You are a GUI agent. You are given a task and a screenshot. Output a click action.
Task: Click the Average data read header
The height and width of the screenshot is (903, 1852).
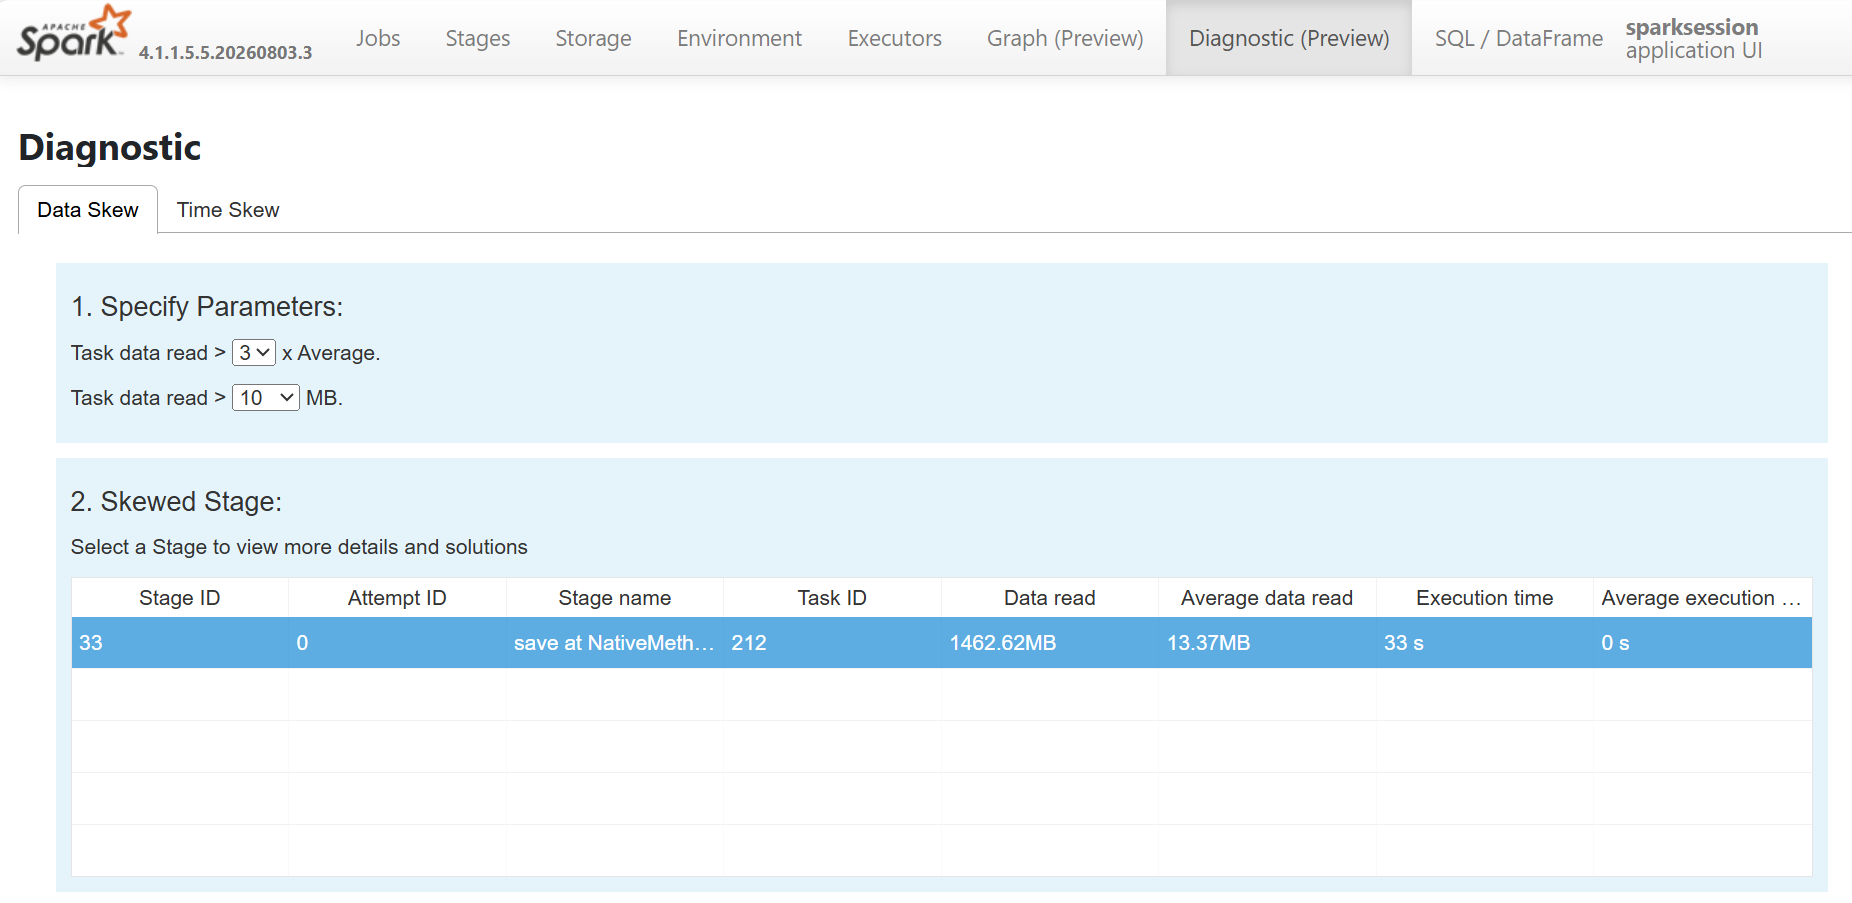click(1267, 598)
